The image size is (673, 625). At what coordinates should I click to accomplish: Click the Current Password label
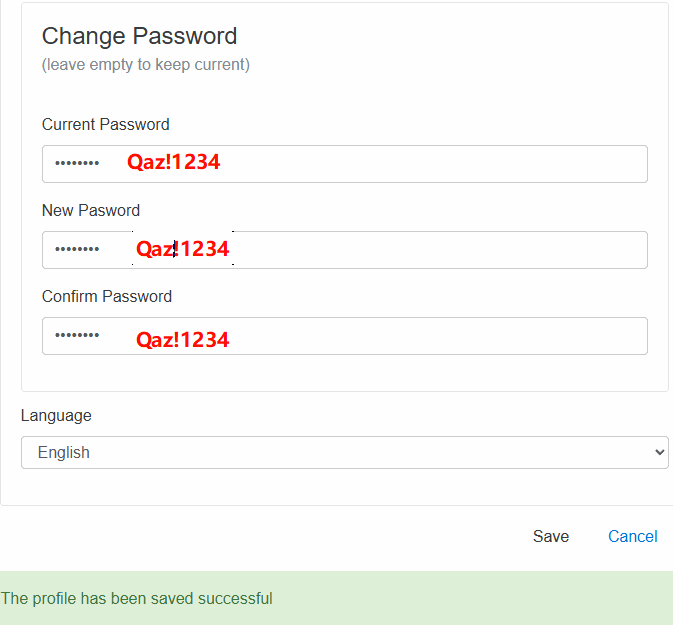(106, 124)
